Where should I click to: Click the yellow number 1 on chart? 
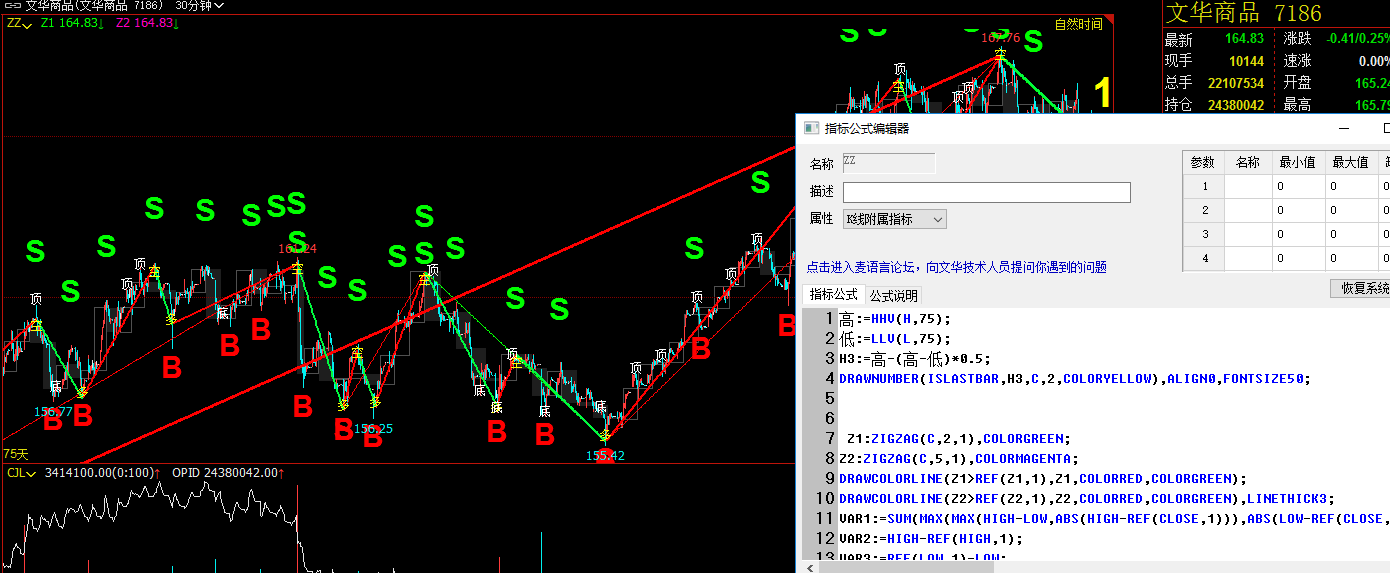tap(1102, 94)
